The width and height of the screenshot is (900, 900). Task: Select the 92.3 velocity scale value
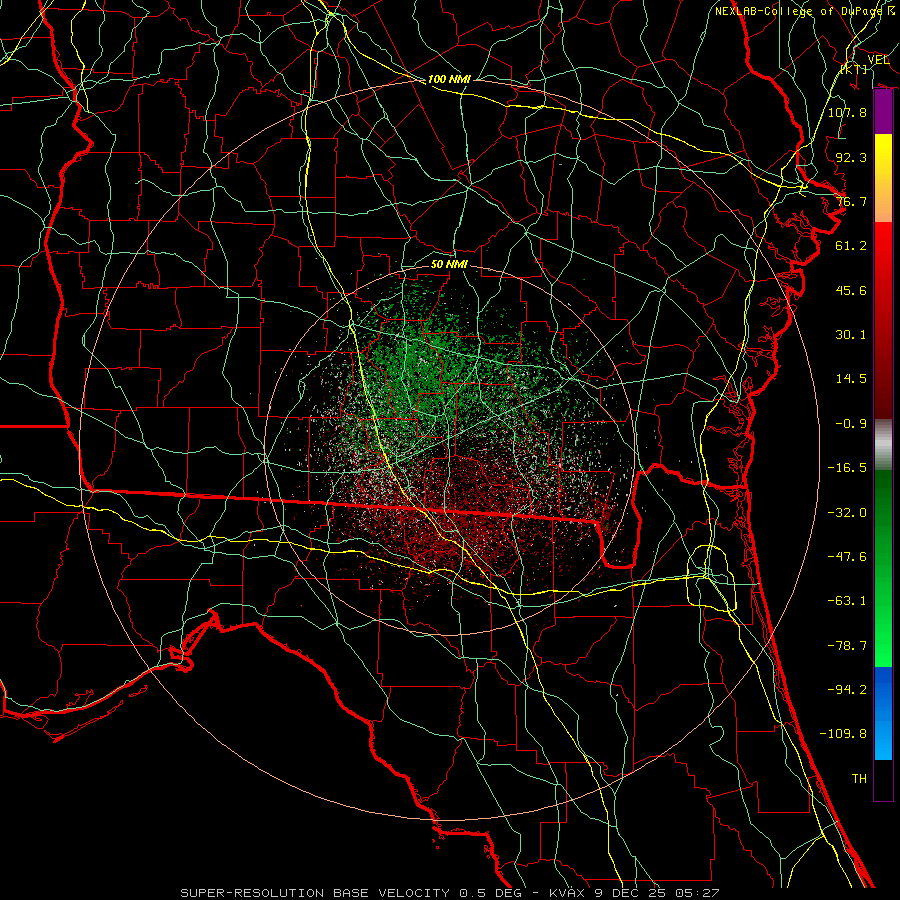coord(851,157)
